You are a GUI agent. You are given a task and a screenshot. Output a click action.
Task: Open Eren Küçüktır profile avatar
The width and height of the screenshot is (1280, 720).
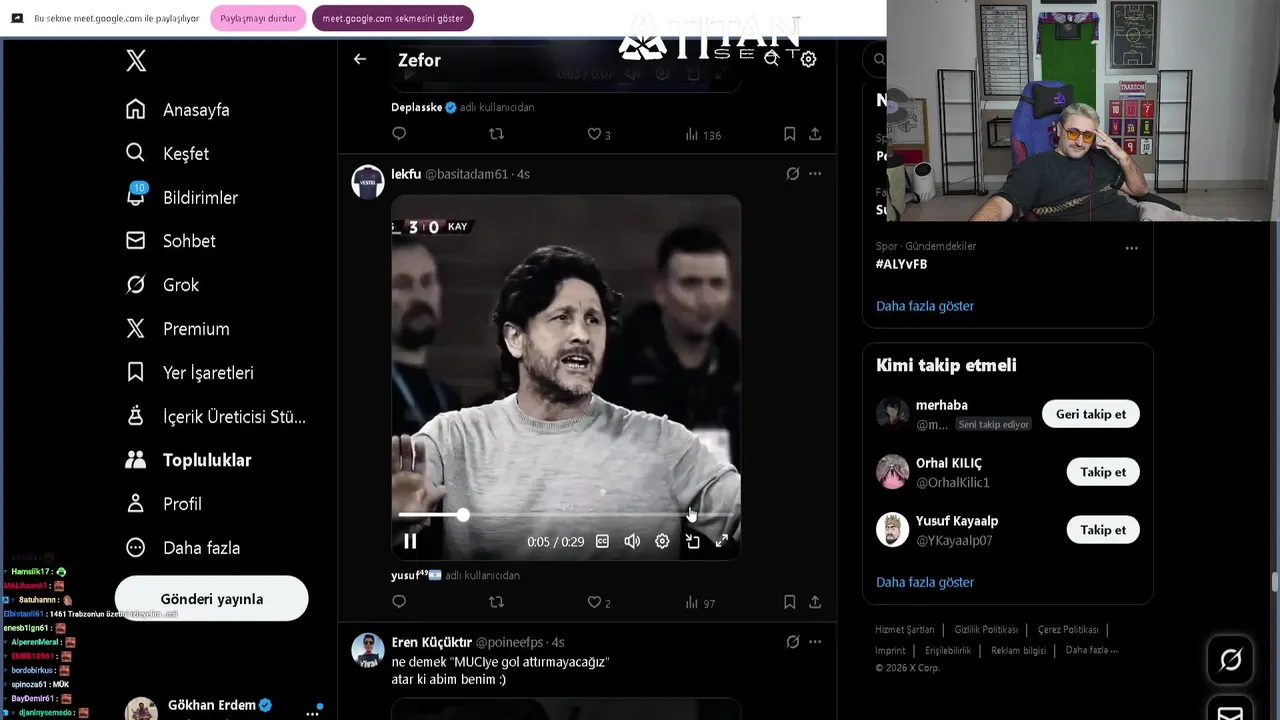(368, 650)
